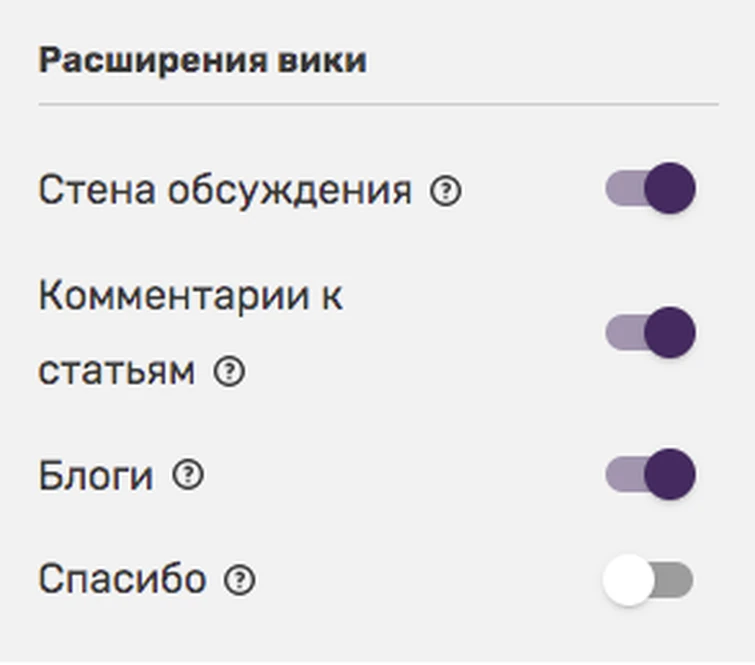Screen dimensions: 755x665
Task: Turn off Комментарии к статьям switch
Action: click(x=649, y=332)
